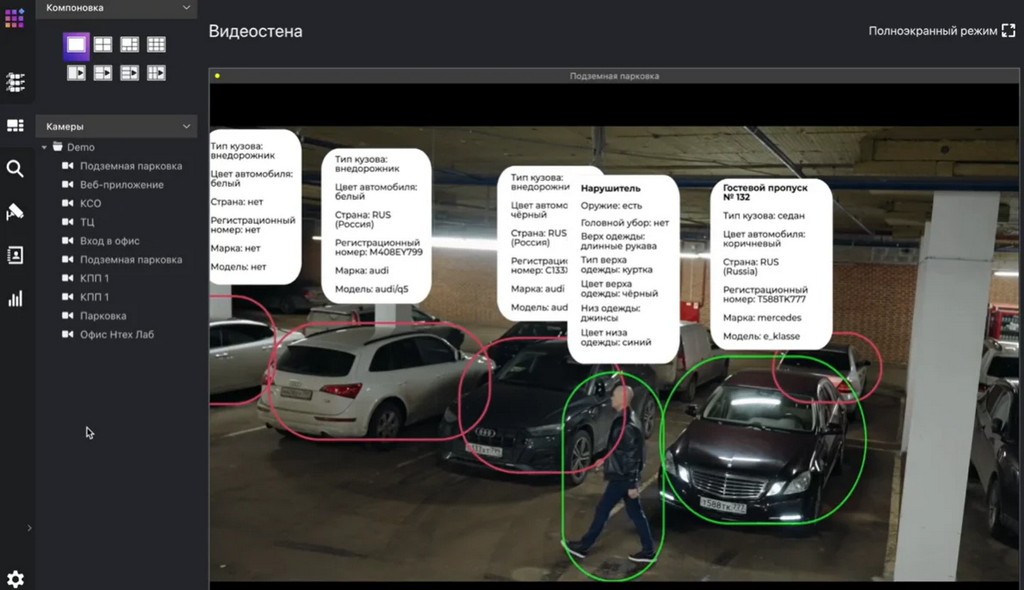Select the Вход в офис camera
Screen dimensions: 1024x590
101,241
